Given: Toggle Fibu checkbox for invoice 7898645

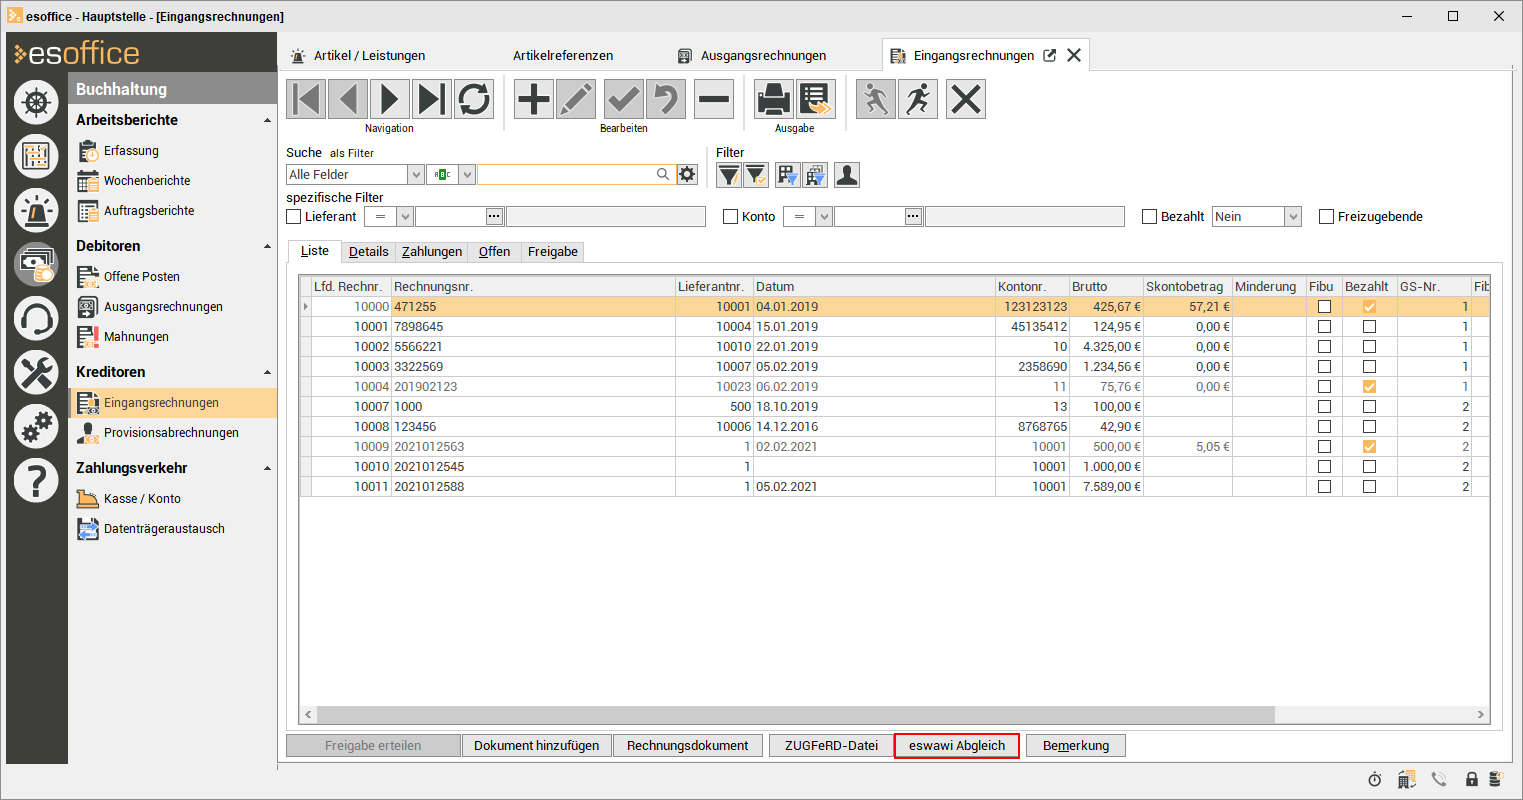Looking at the screenshot, I should (x=1324, y=326).
